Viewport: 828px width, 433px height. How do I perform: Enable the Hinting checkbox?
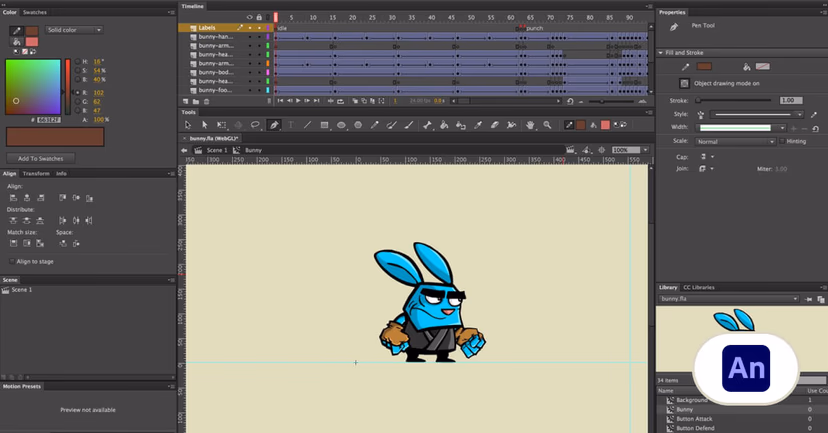pyautogui.click(x=782, y=142)
